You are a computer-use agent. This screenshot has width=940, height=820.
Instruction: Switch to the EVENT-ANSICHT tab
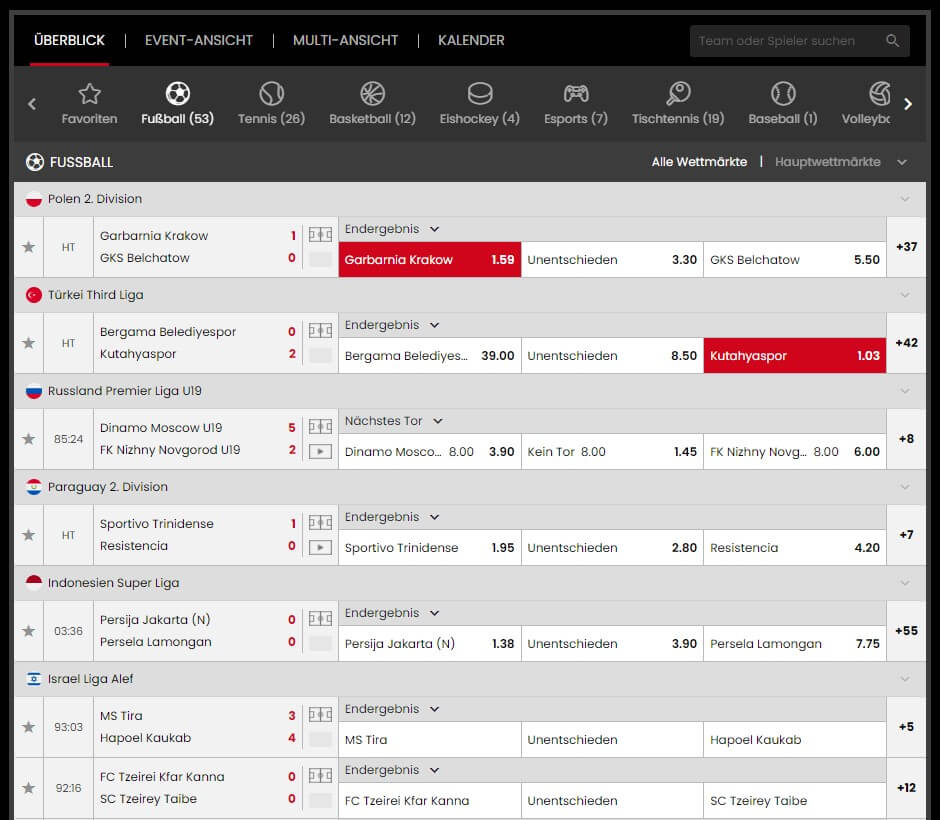[x=198, y=40]
